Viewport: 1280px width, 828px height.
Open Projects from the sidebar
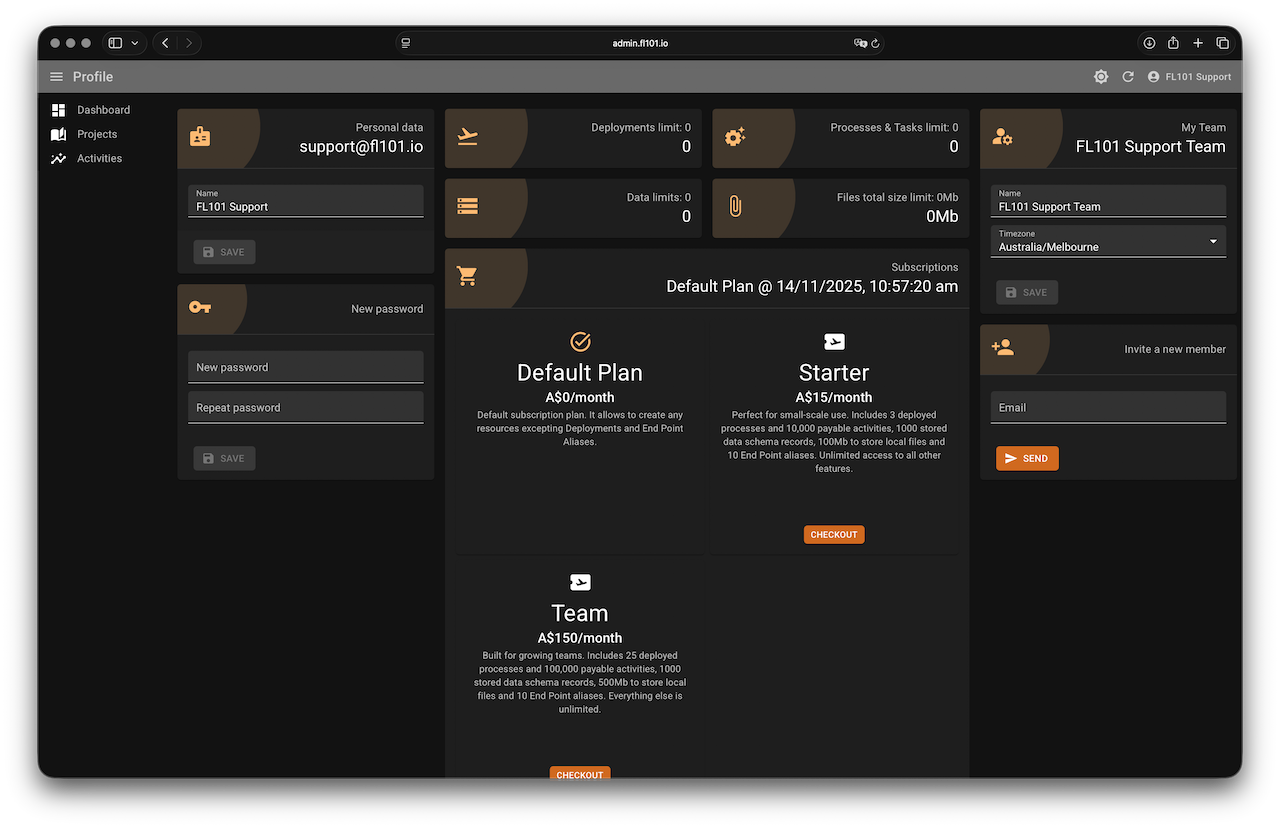97,134
